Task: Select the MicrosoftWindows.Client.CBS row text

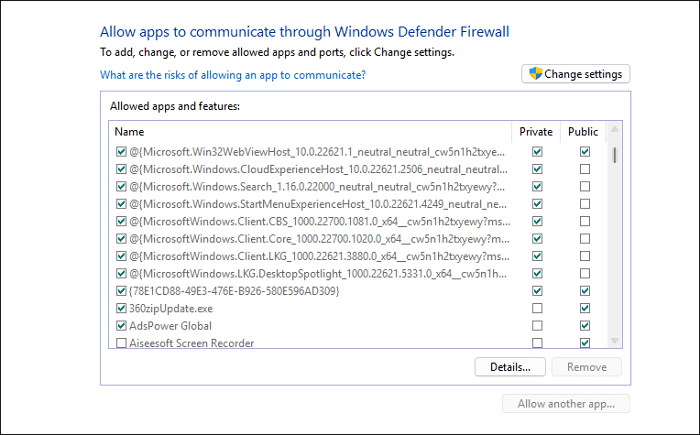Action: (320, 222)
